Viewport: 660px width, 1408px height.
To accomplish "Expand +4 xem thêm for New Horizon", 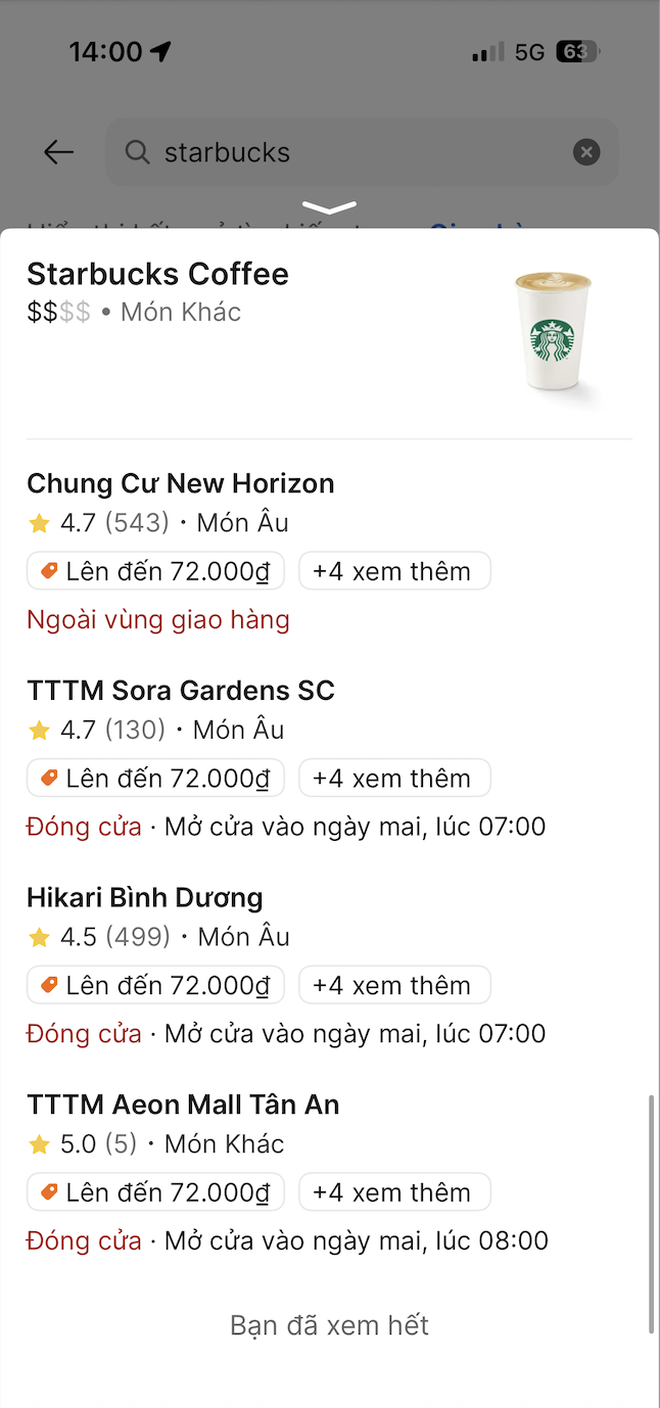I will (x=394, y=572).
